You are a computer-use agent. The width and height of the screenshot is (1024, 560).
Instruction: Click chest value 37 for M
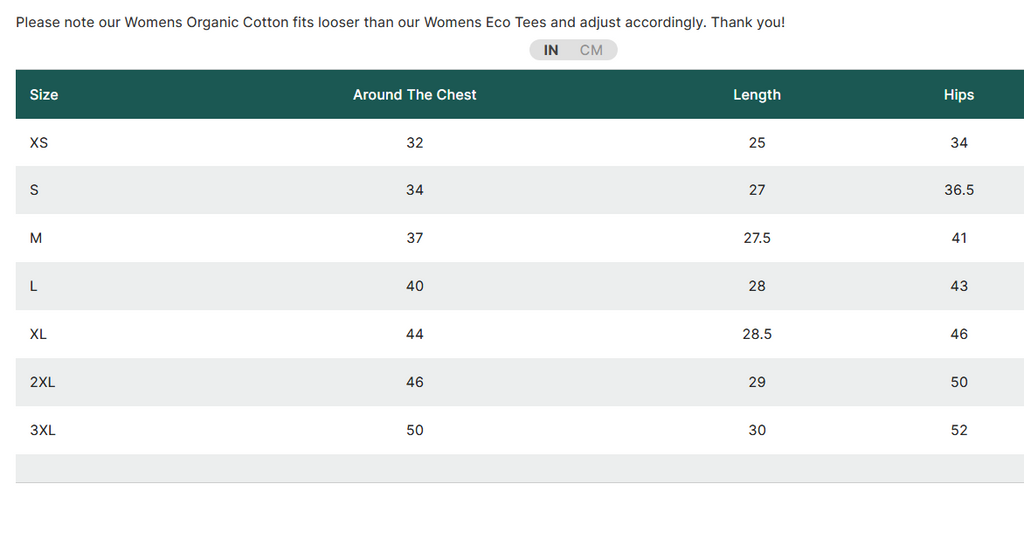click(415, 238)
